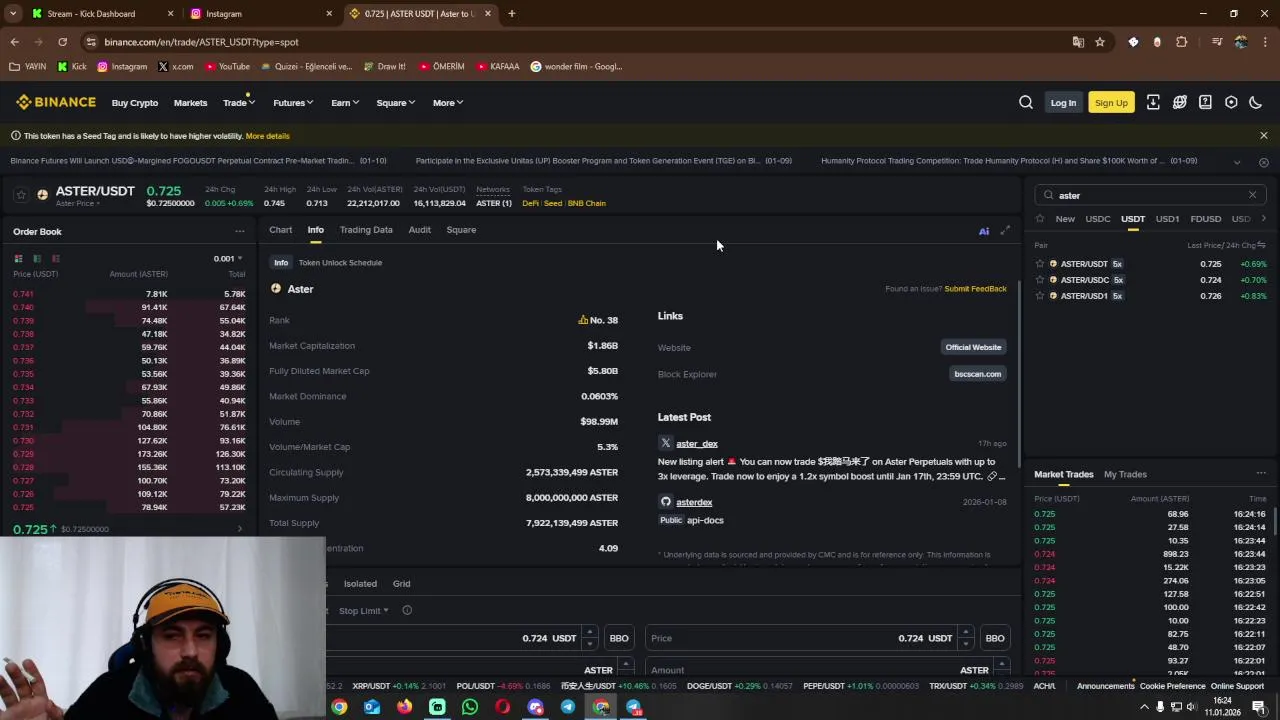Open the language globe icon

1180,102
